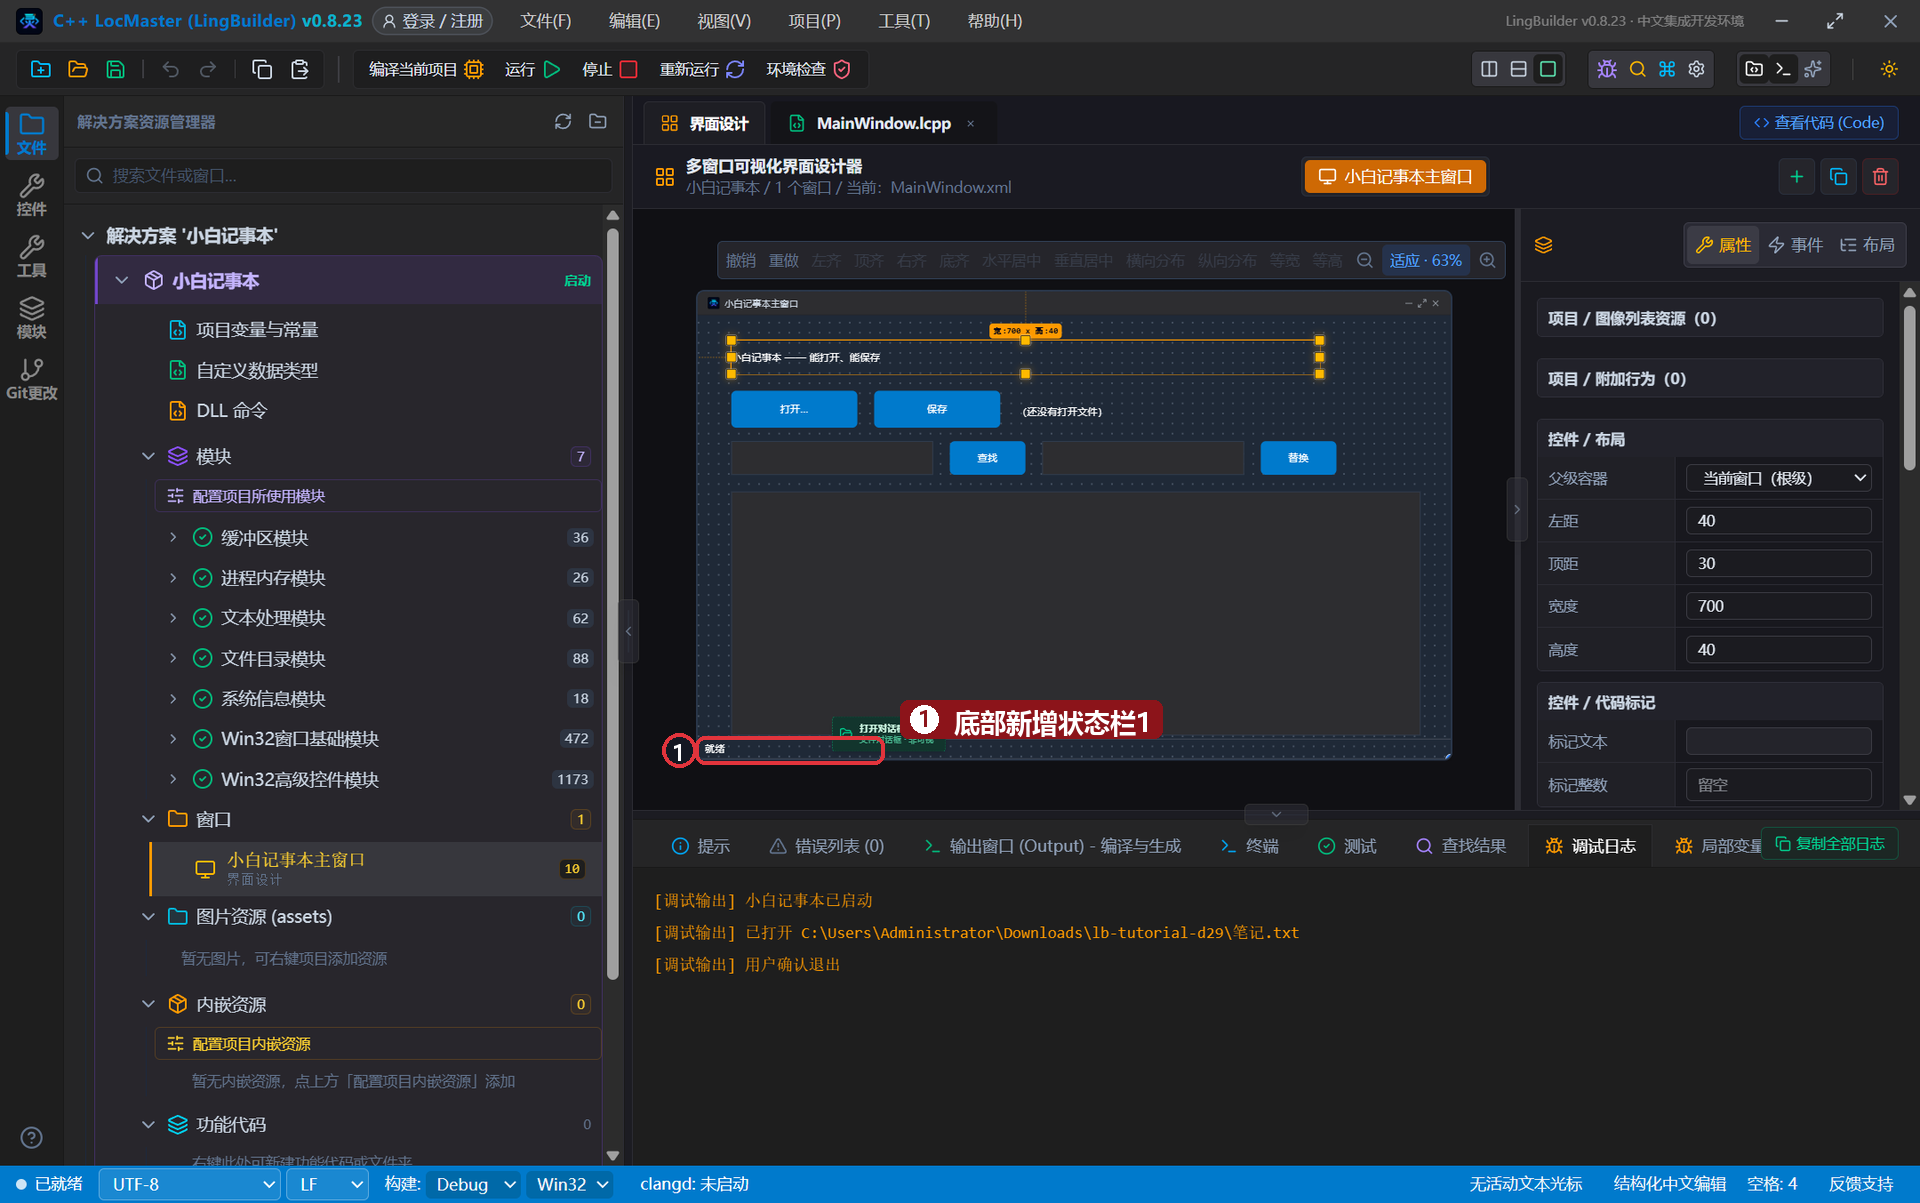Image resolution: width=1920 pixels, height=1203 pixels.
Task: Toggle light theme with sun icon
Action: point(1888,69)
